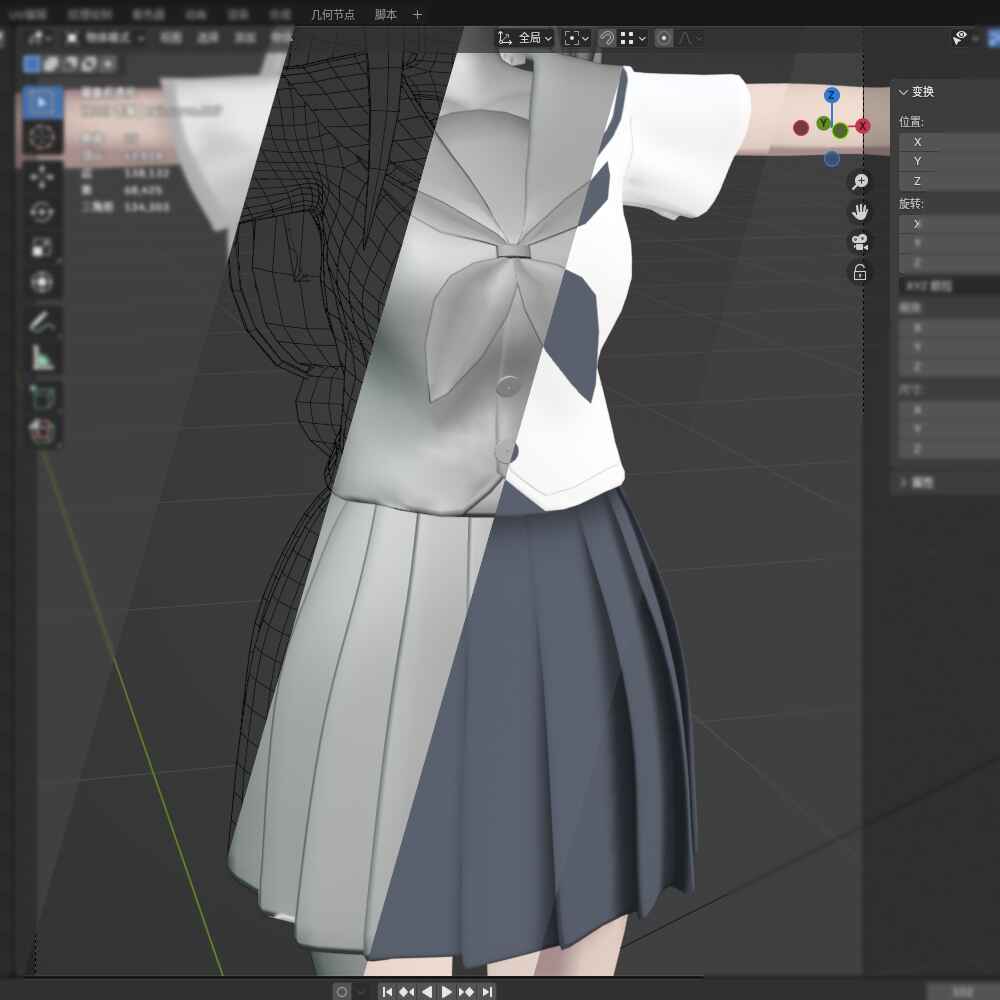Click the pan view hand icon

coord(859,211)
